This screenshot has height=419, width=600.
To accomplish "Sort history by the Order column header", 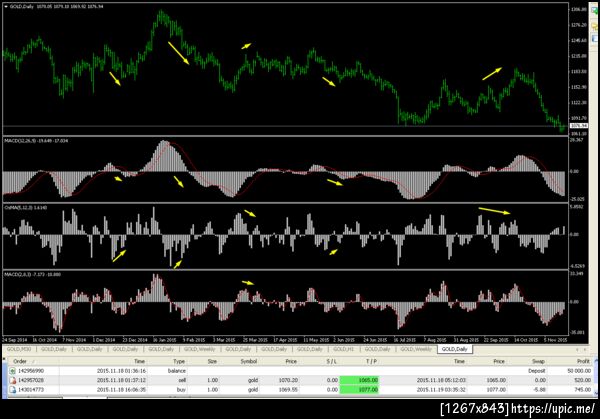I will pos(20,361).
